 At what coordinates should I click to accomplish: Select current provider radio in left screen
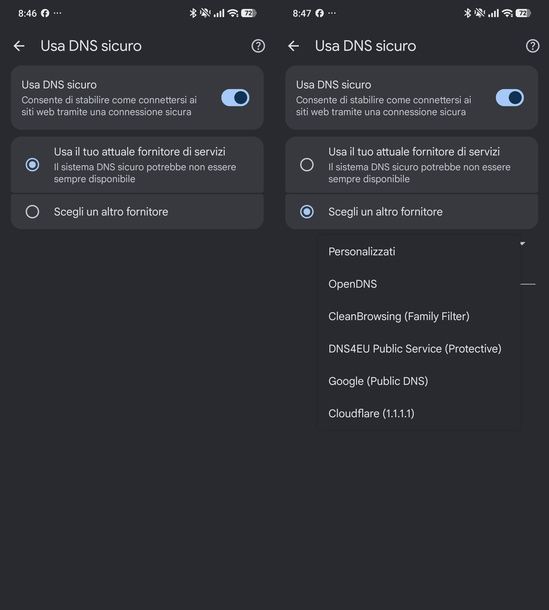coord(32,165)
